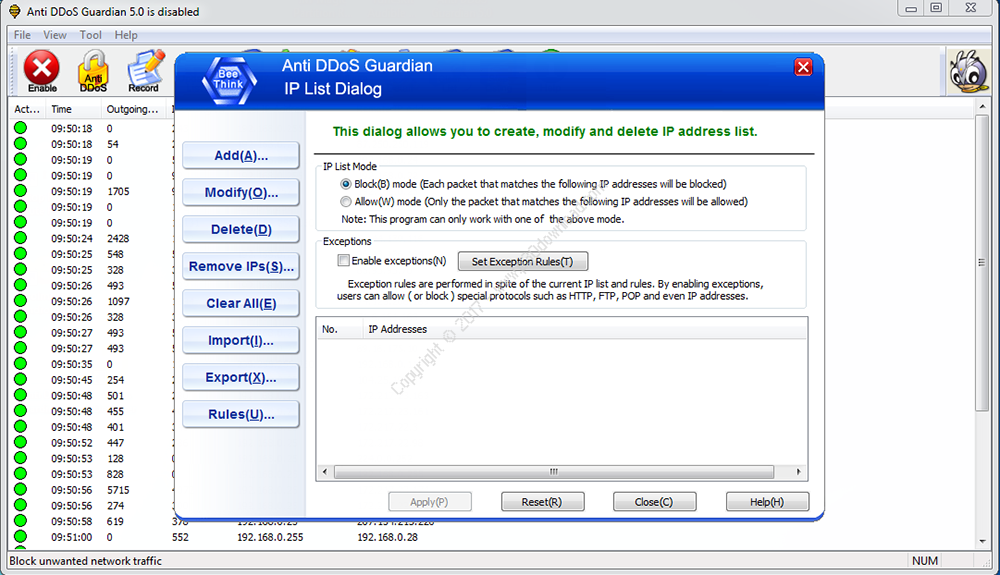Click the Apply(P) button
This screenshot has height=575, width=1000.
coord(429,502)
